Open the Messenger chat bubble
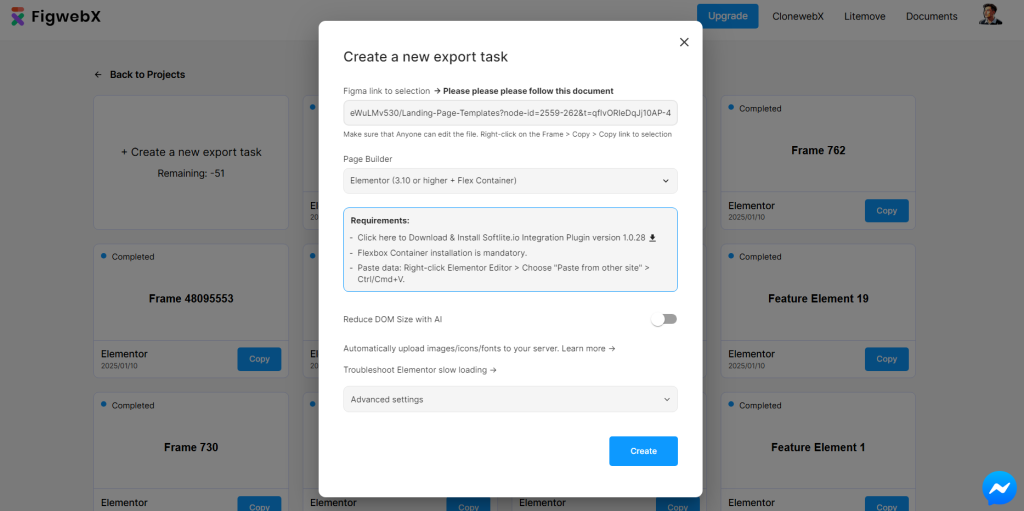 999,488
